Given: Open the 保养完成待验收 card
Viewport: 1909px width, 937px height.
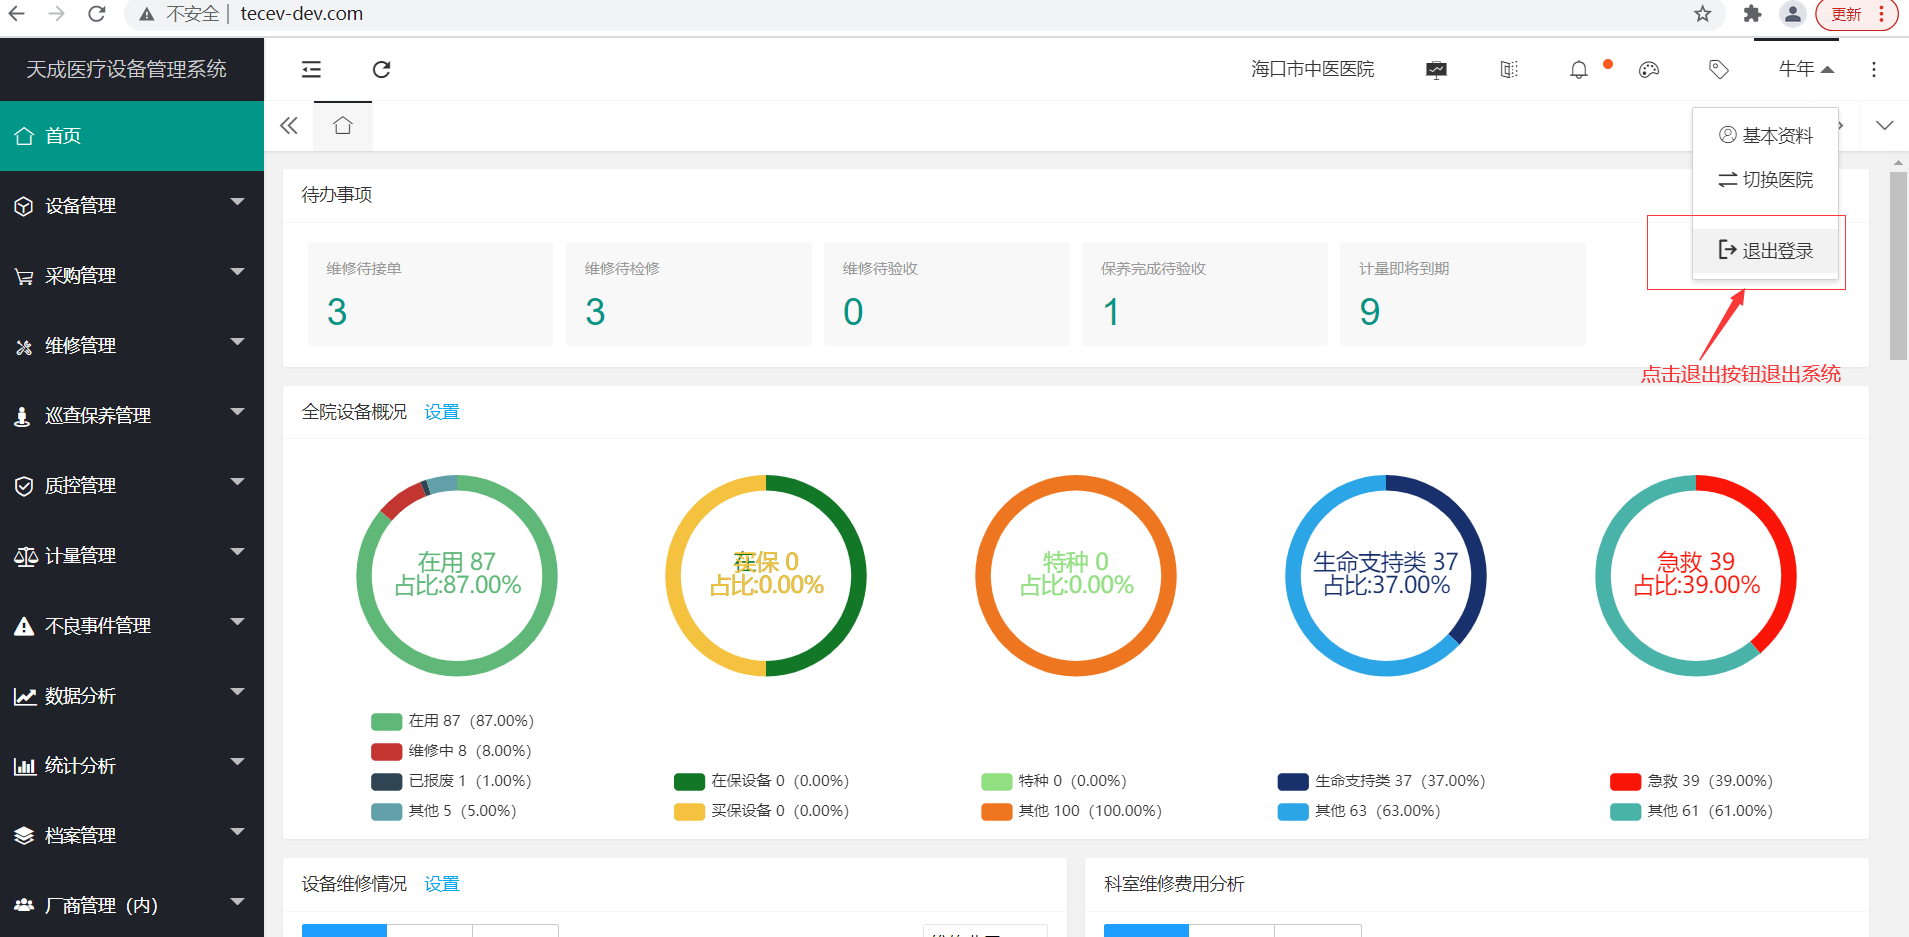Looking at the screenshot, I should [1204, 294].
